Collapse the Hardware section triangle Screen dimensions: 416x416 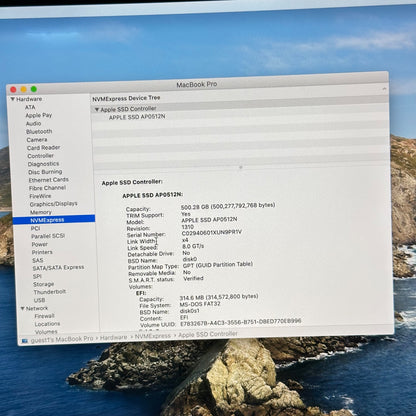point(12,99)
